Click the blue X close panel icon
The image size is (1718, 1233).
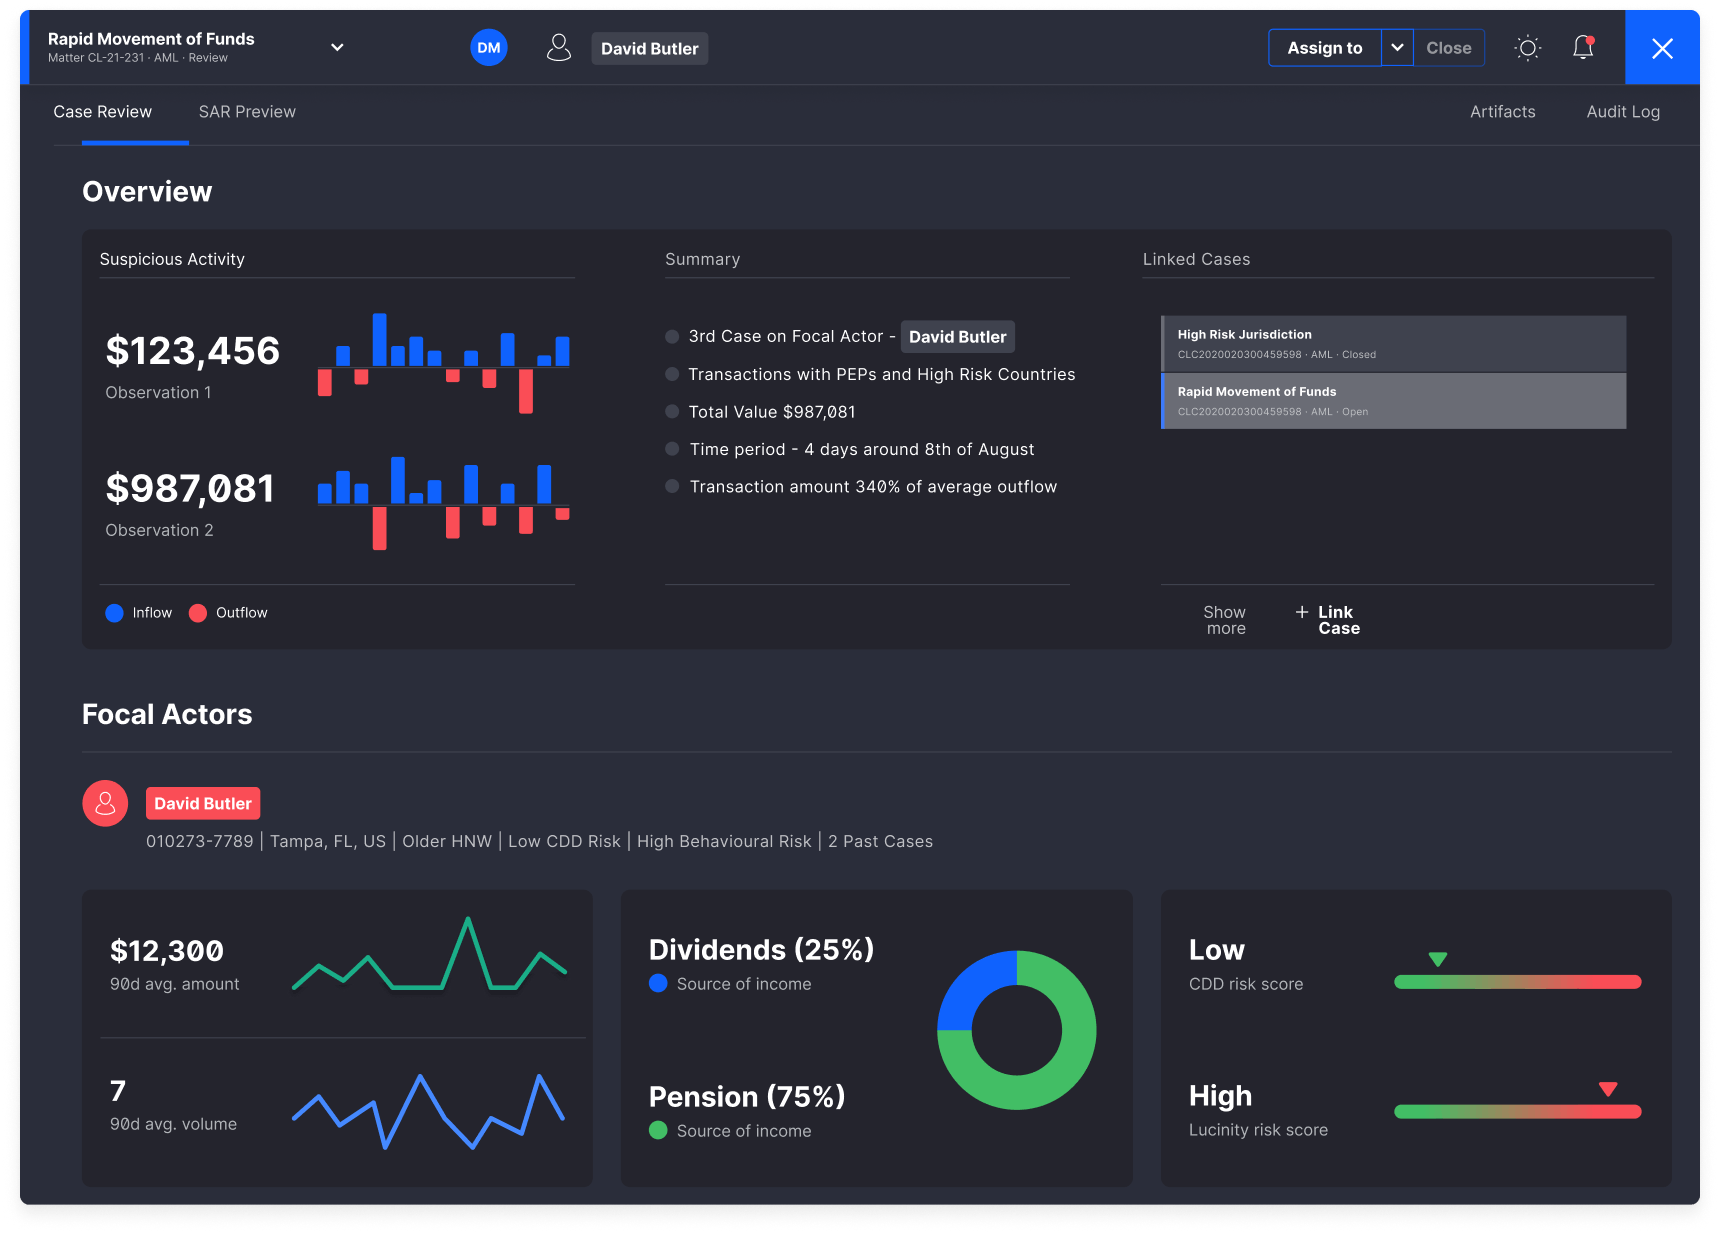click(1661, 48)
